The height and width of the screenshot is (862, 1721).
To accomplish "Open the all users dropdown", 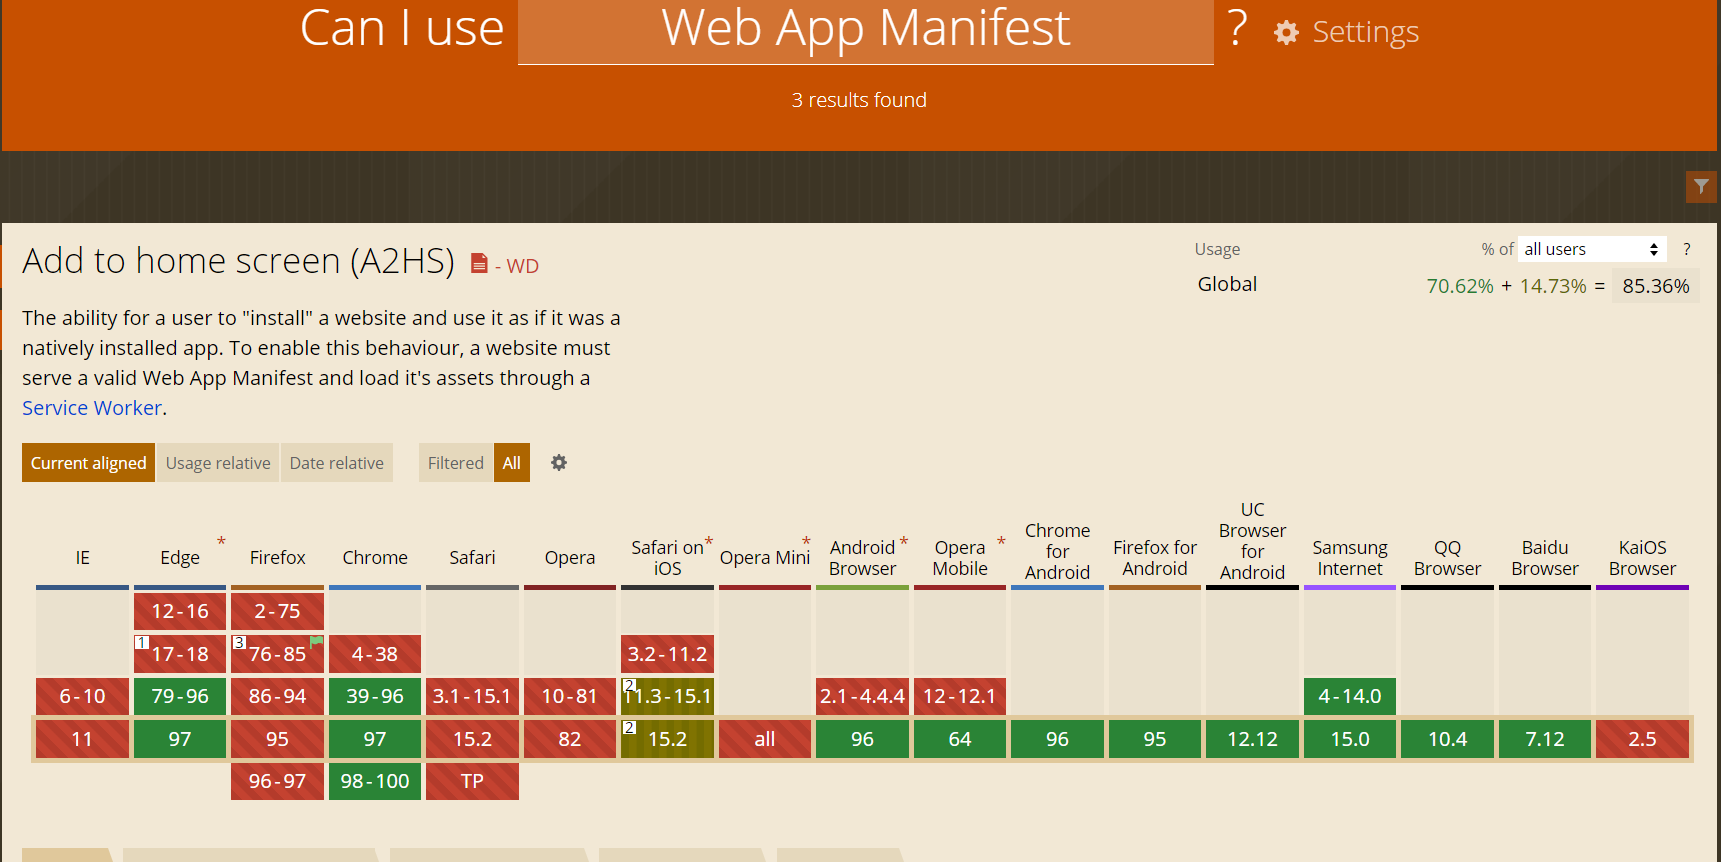I will [1592, 249].
